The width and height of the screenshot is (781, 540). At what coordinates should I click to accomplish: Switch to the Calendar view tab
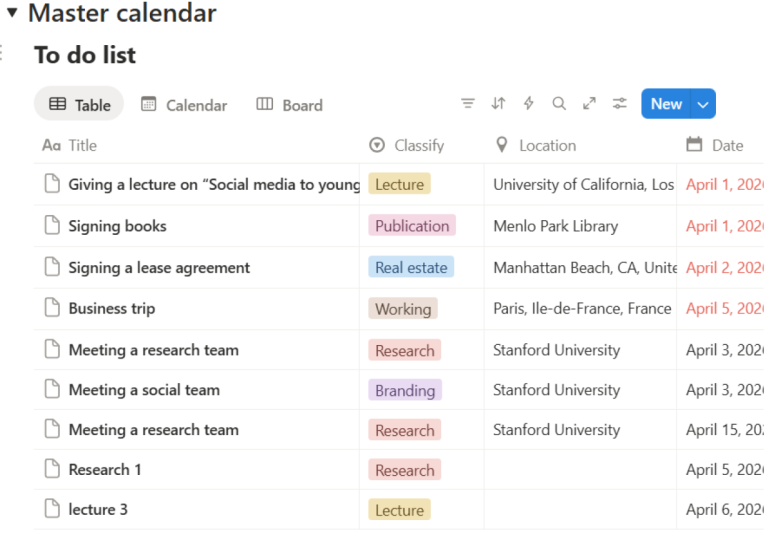[184, 105]
